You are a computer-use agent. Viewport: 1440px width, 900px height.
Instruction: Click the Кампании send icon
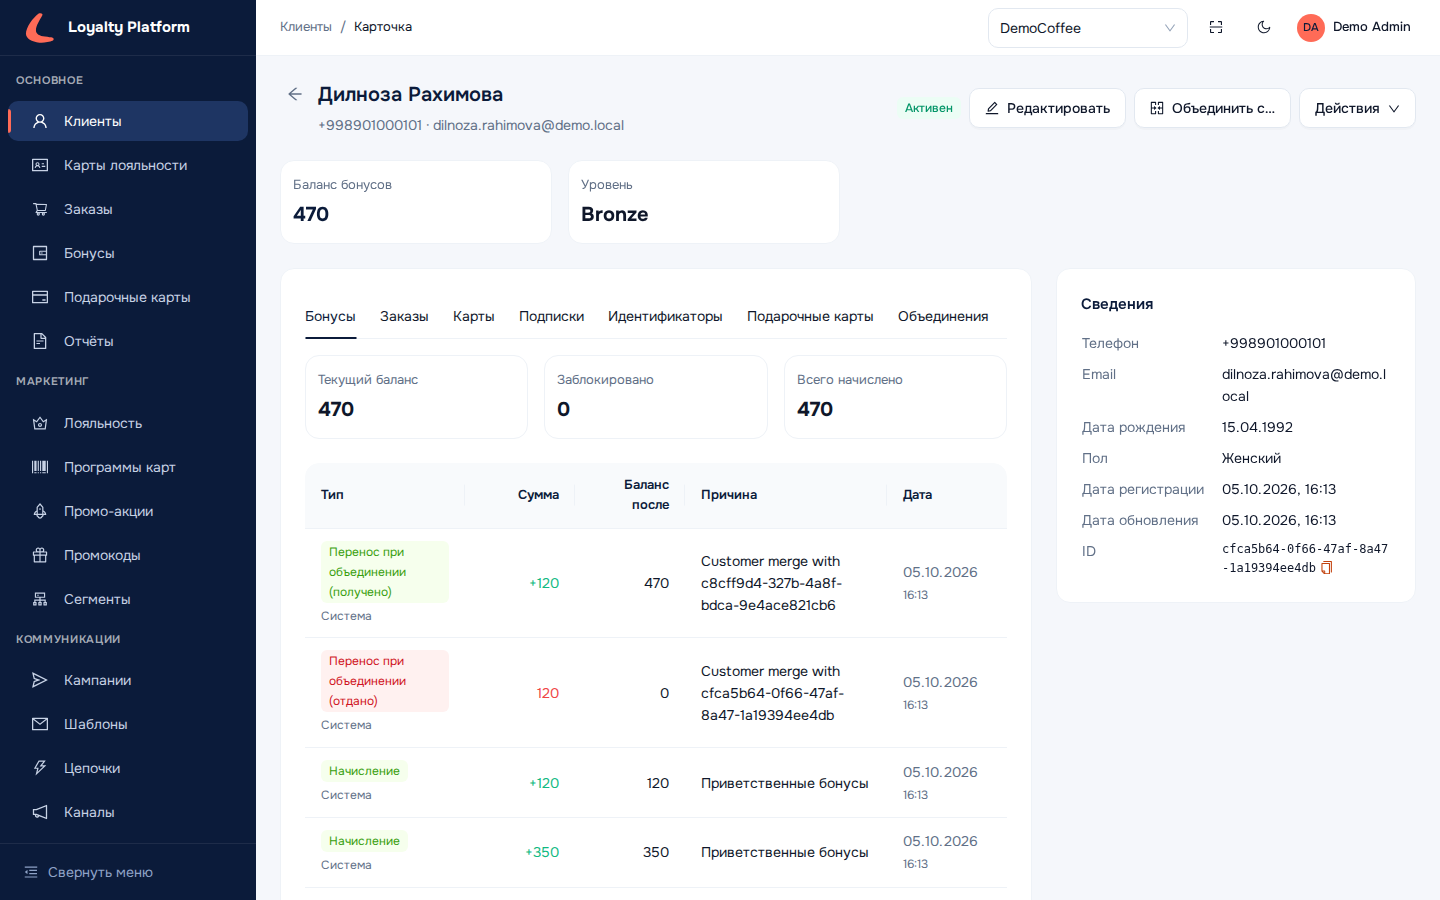pos(40,680)
